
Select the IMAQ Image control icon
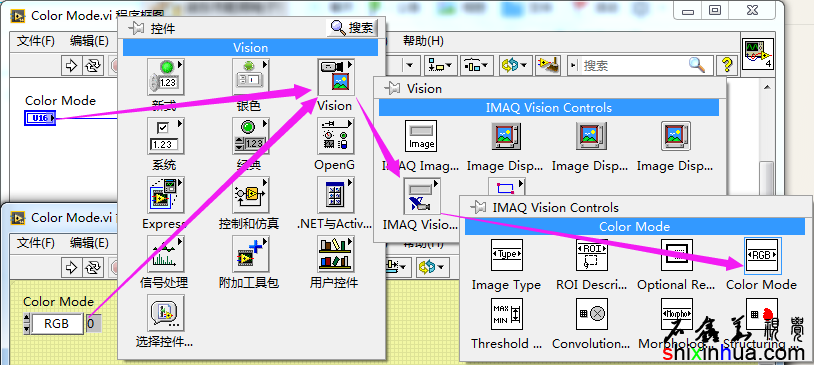click(421, 136)
